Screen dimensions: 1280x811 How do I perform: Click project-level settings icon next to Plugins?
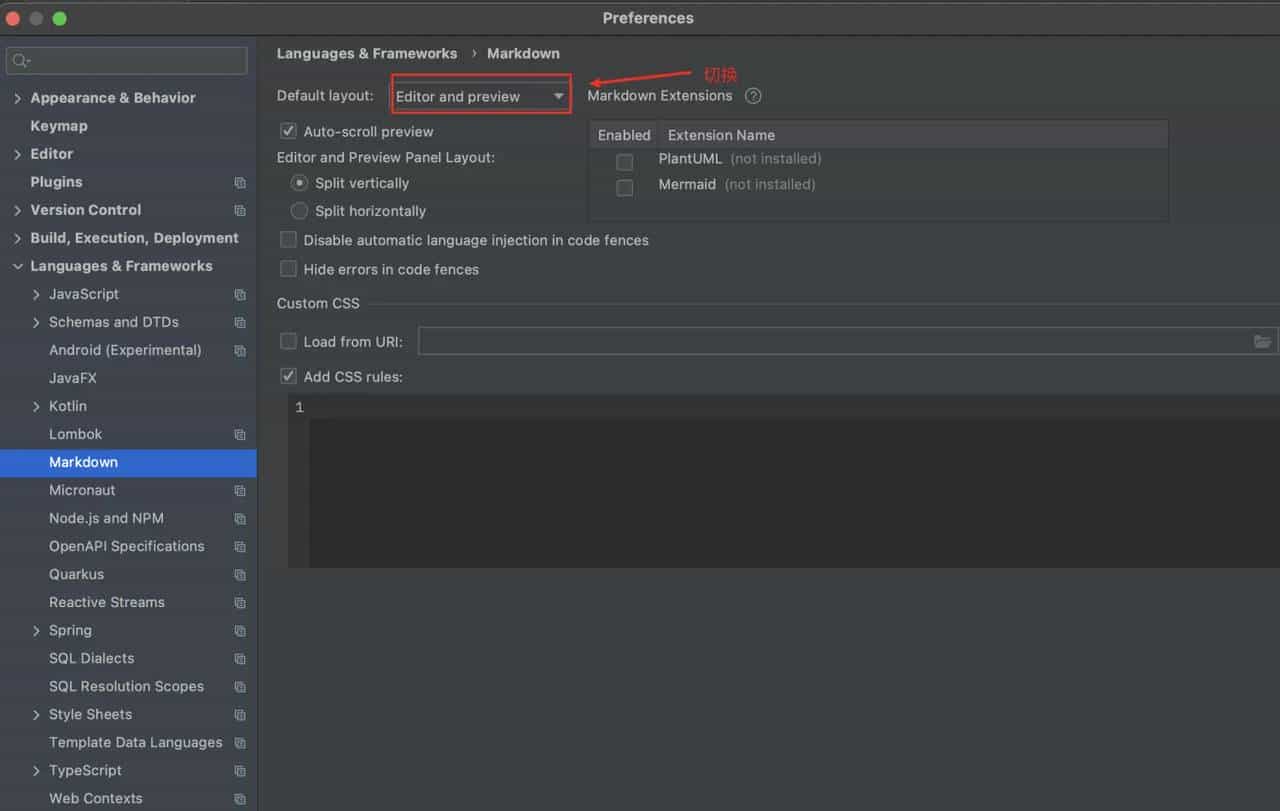click(x=240, y=183)
